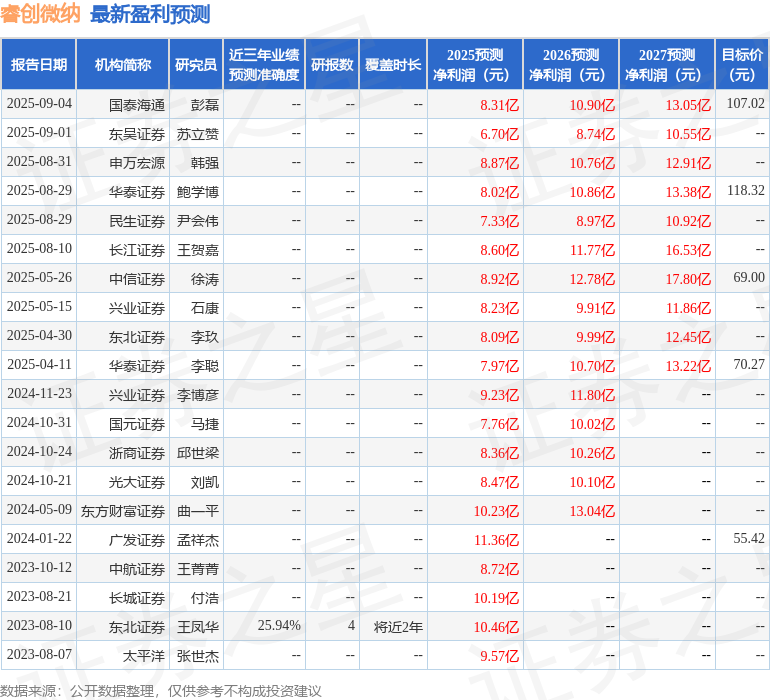Image resolution: width=770 pixels, height=700 pixels.
Task: Click analyst name 彭磊
Action: [x=205, y=104]
